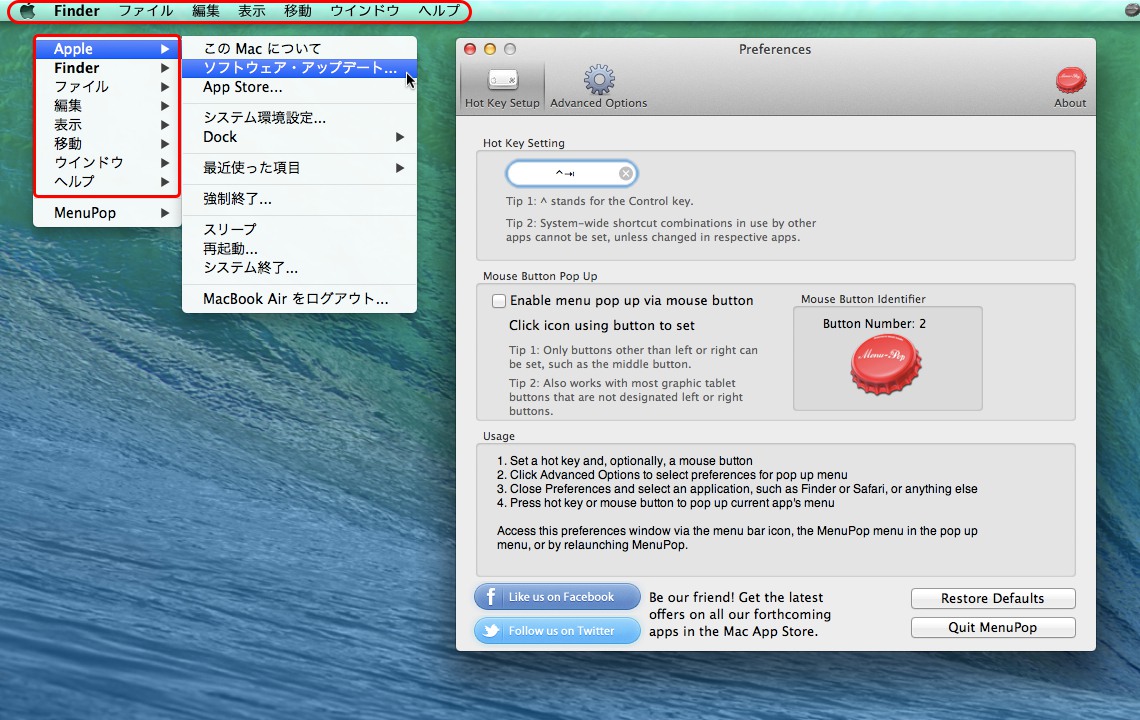Select ファイル in the popup menu
Image resolution: width=1140 pixels, height=720 pixels.
pos(107,87)
